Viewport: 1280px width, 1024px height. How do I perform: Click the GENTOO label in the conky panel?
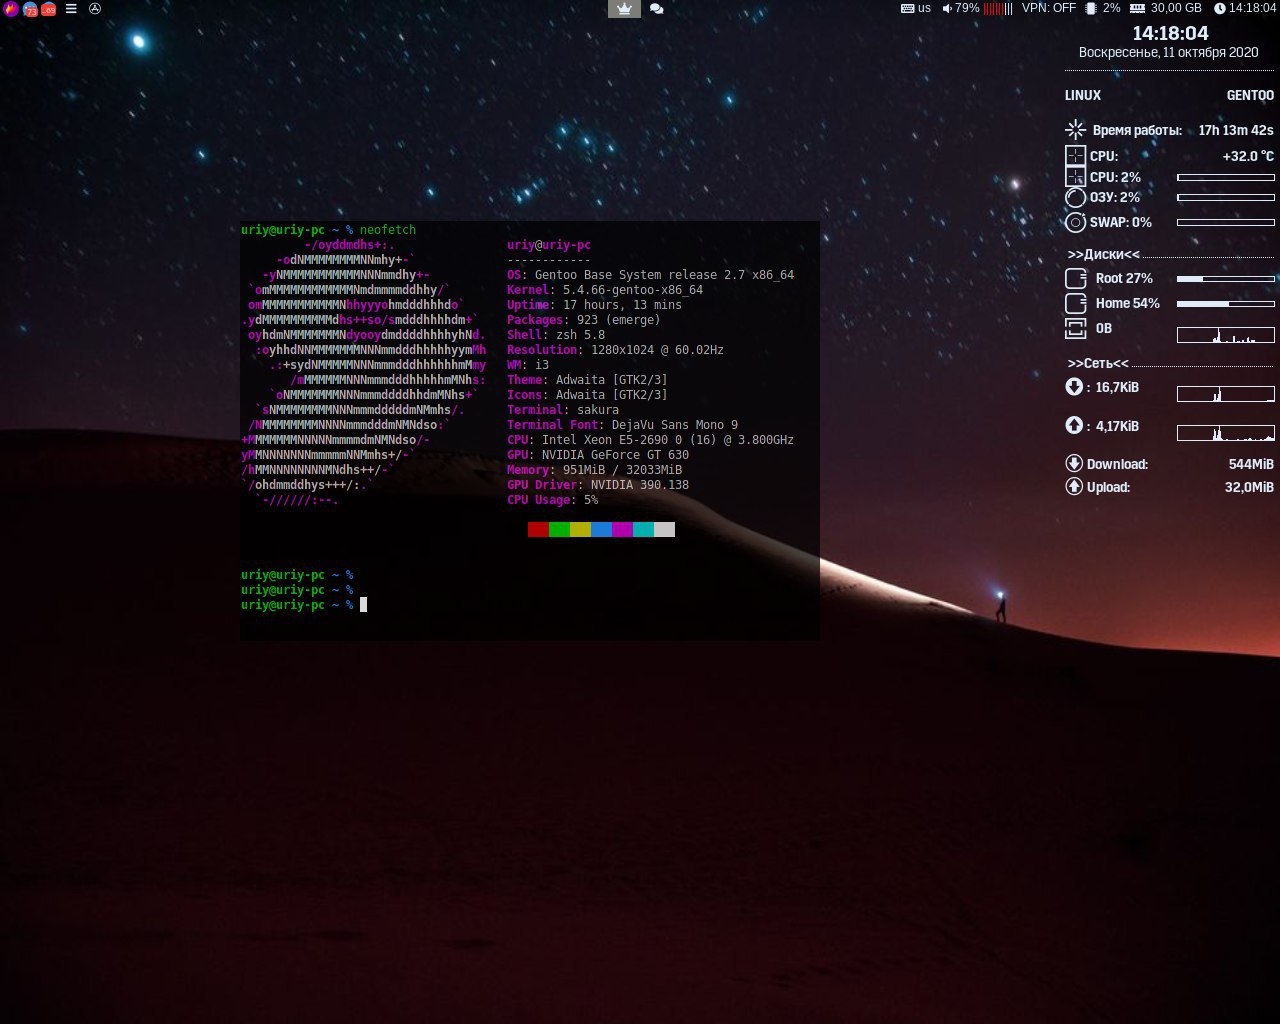1250,95
